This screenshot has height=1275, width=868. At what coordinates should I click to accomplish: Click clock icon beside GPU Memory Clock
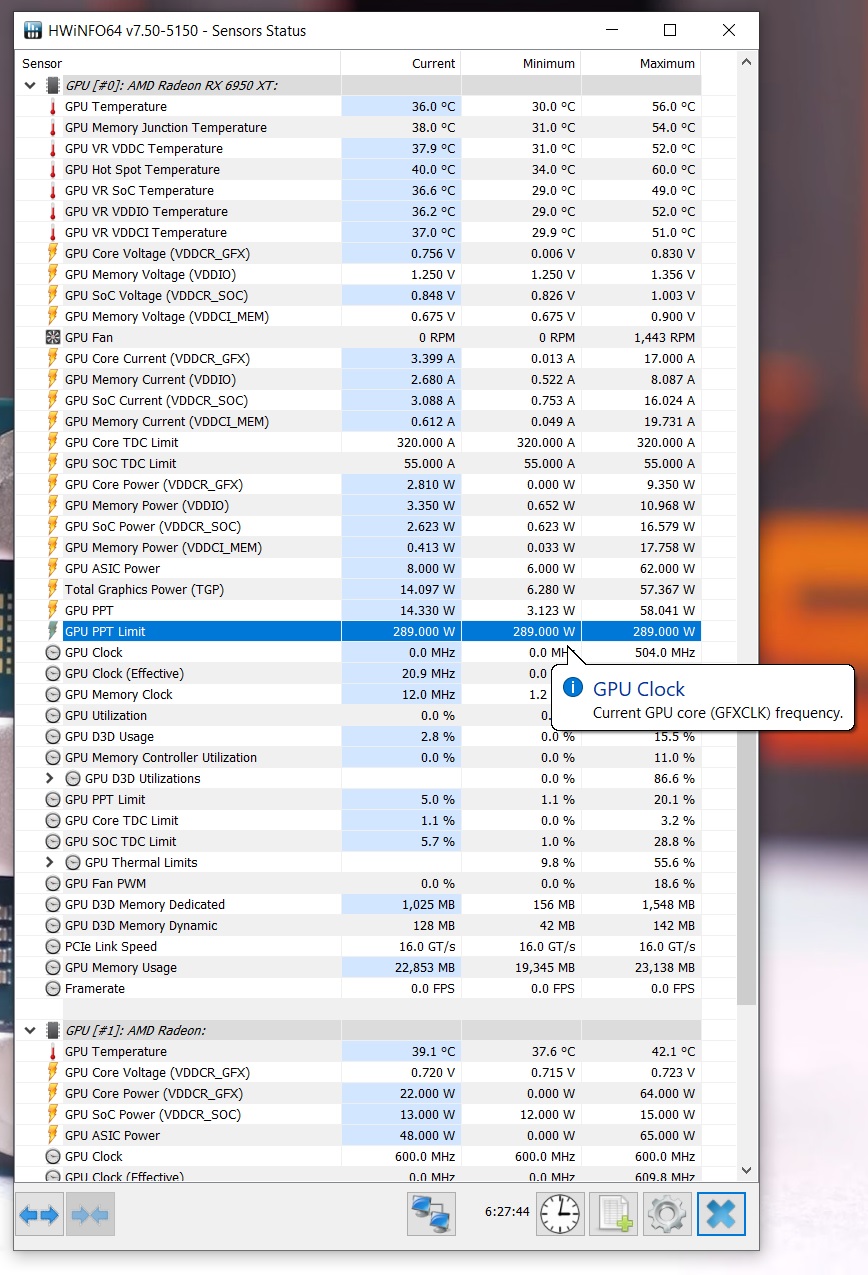click(53, 694)
